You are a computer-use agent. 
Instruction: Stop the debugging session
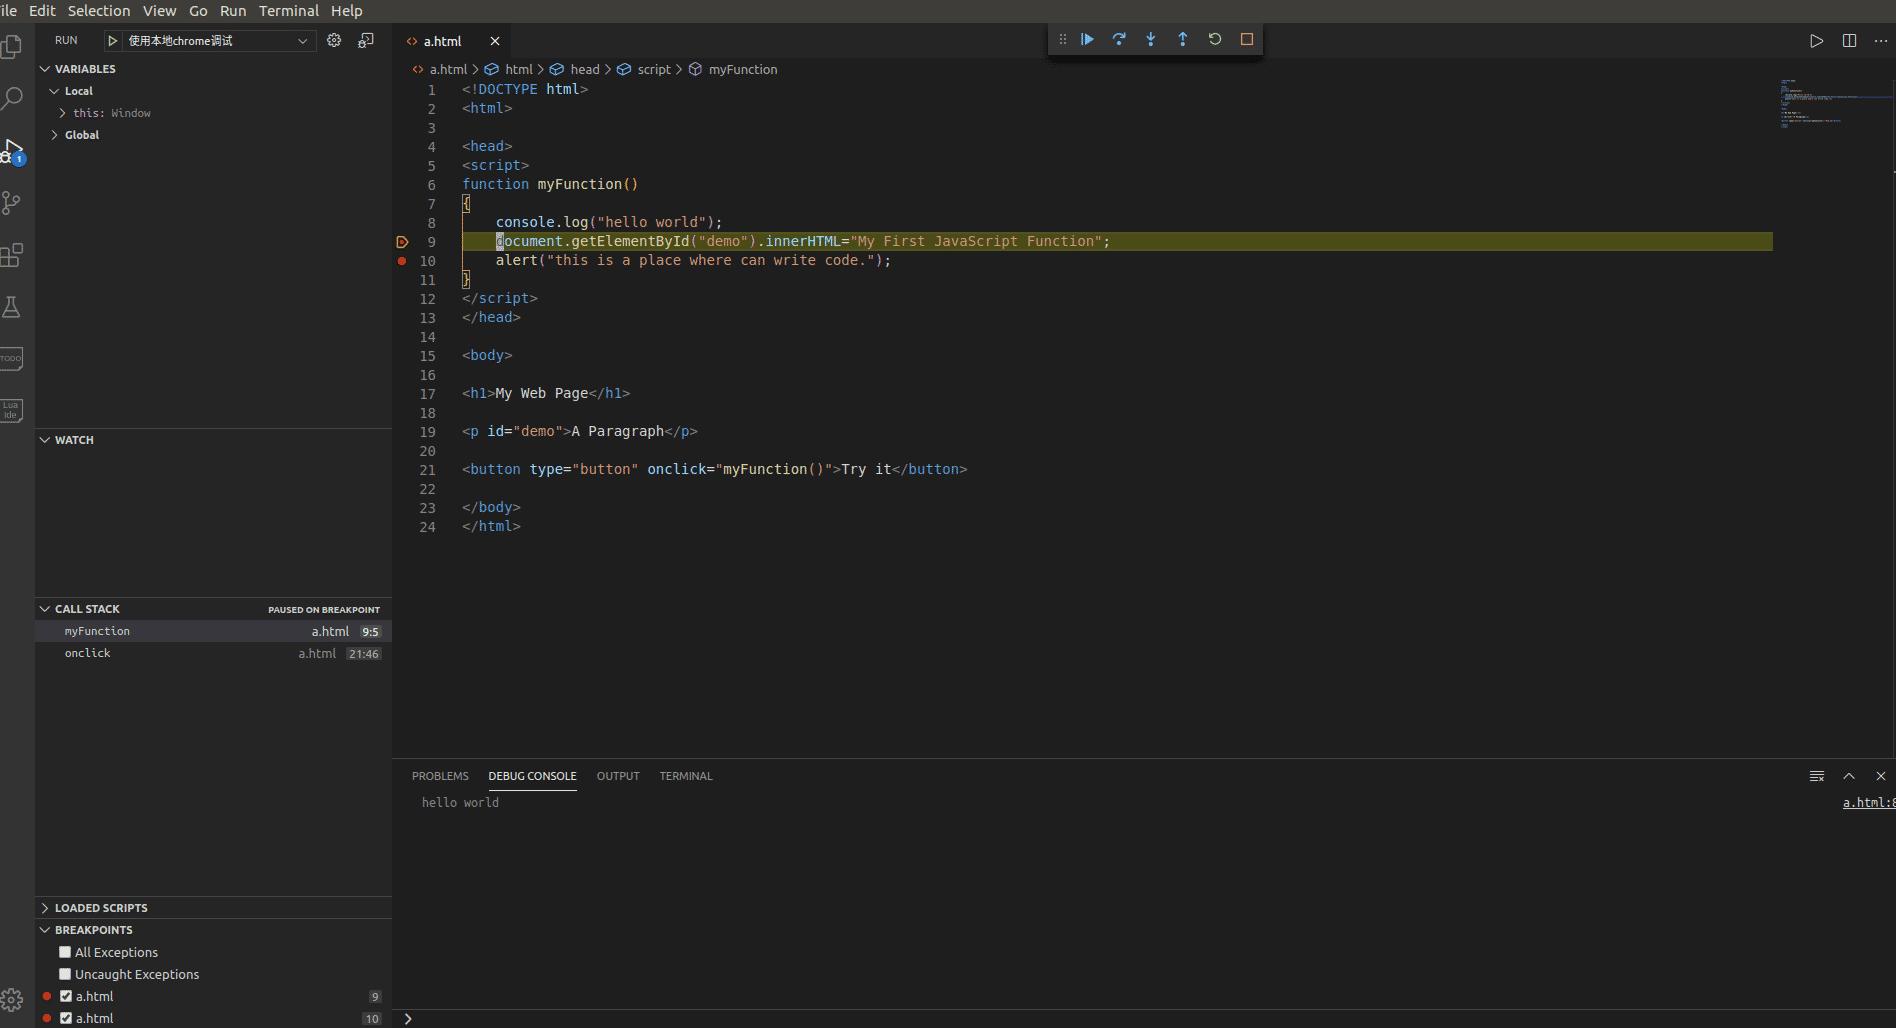point(1247,39)
